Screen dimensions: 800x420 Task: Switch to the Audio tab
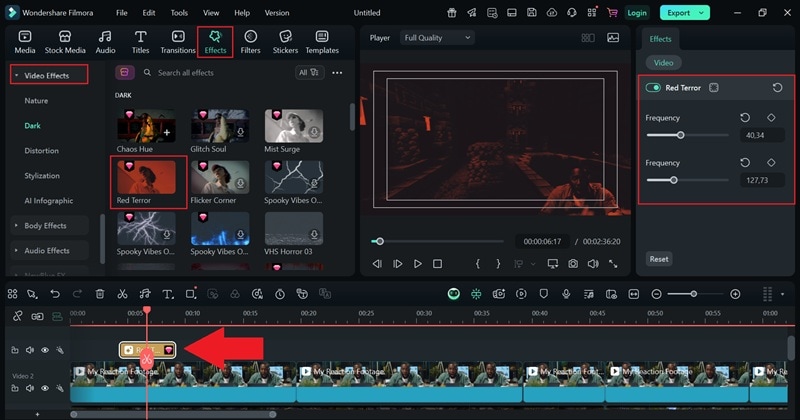(105, 42)
